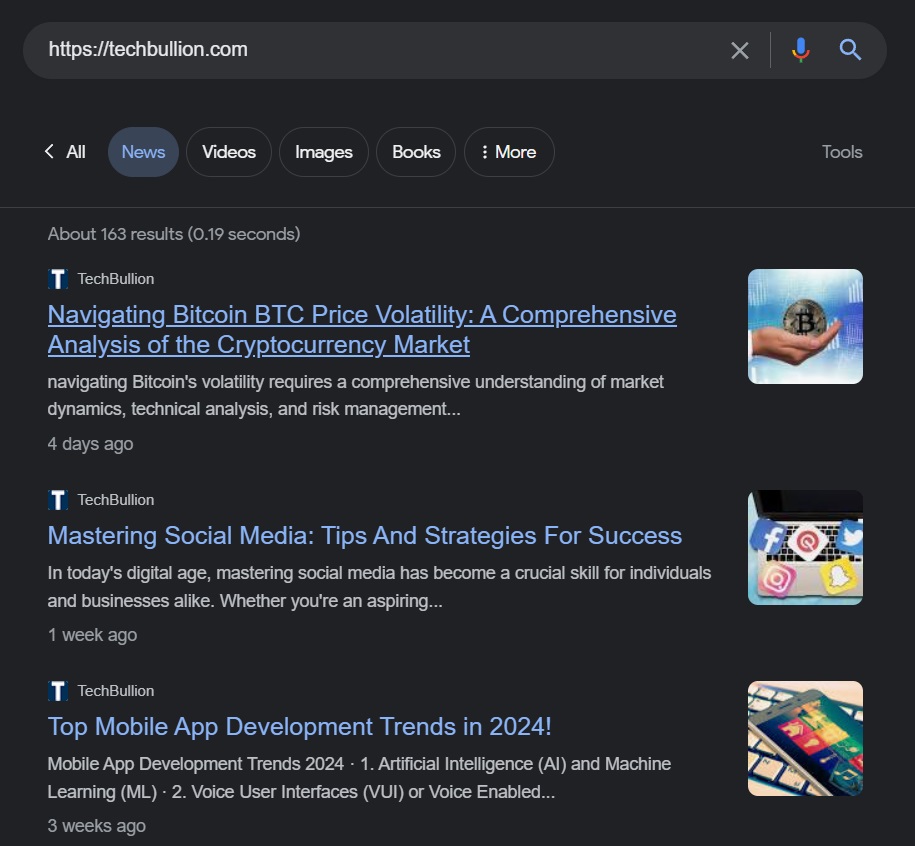Submit search with the magnifying glass icon

[x=850, y=50]
